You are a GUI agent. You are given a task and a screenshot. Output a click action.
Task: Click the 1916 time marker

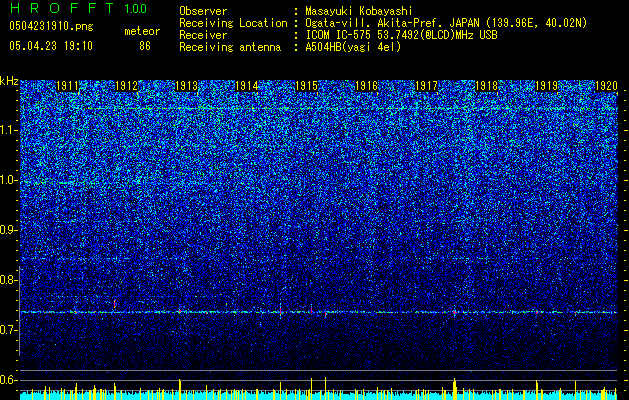[367, 86]
